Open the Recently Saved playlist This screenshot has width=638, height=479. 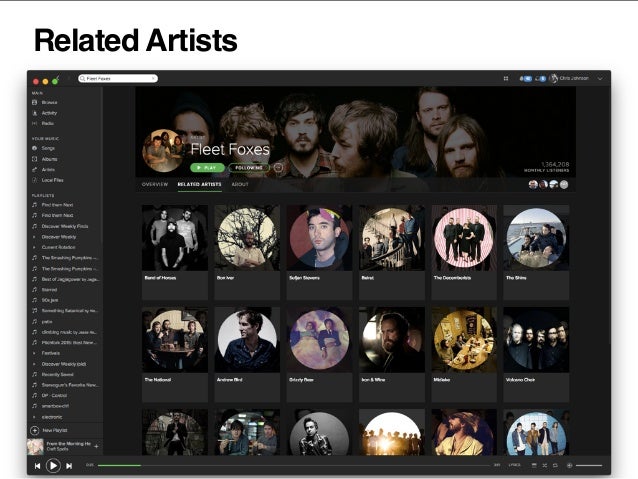57,374
